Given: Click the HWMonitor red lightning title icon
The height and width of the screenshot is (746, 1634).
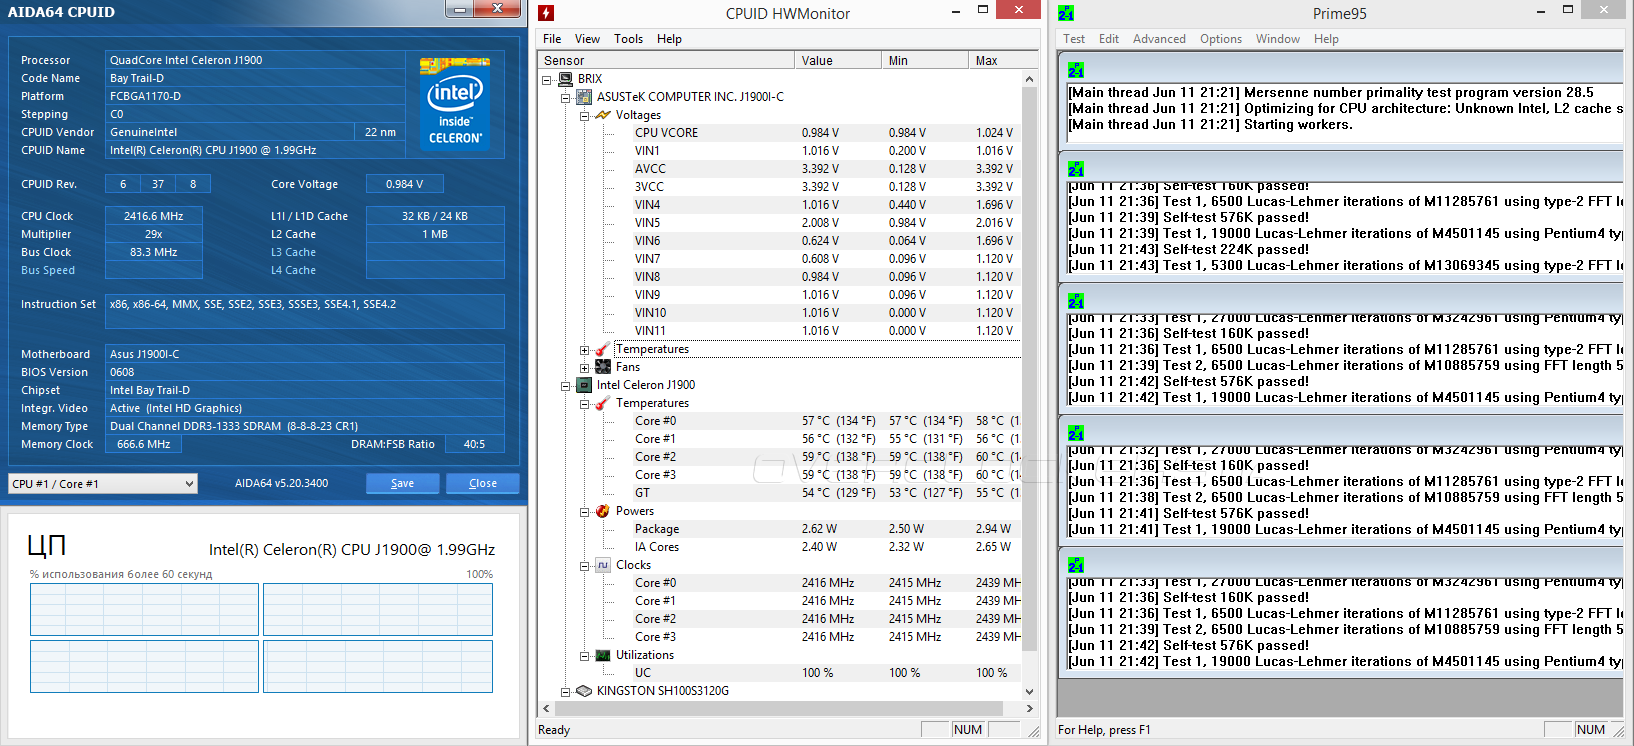Looking at the screenshot, I should coord(546,13).
